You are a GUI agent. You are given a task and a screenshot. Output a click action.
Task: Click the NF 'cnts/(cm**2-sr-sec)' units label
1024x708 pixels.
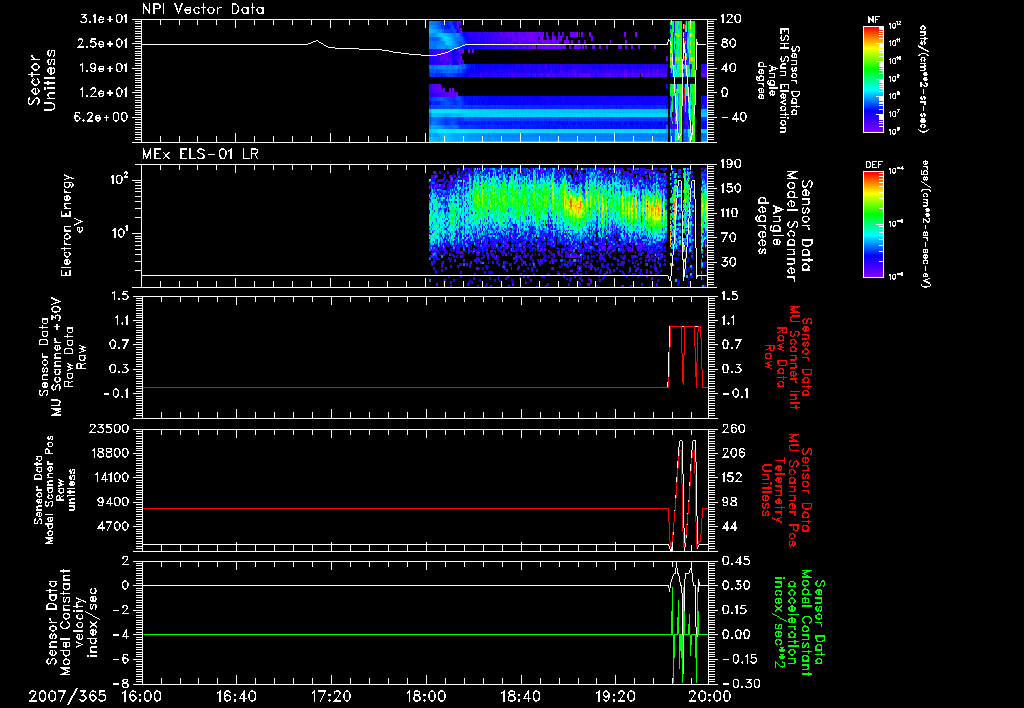pos(923,78)
